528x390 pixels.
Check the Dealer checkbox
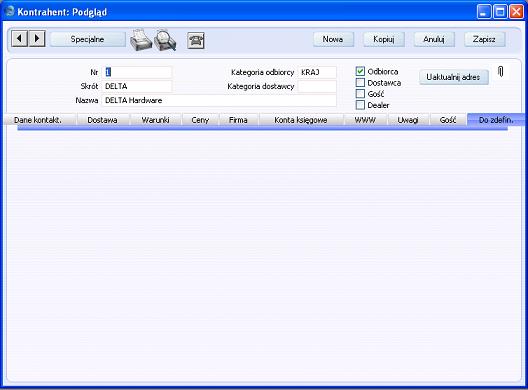click(x=360, y=105)
